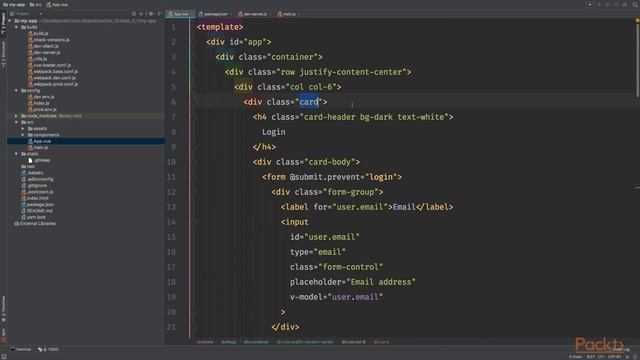The width and height of the screenshot is (640, 360).
Task: Switch to the main.js editor tab
Action: coord(288,14)
